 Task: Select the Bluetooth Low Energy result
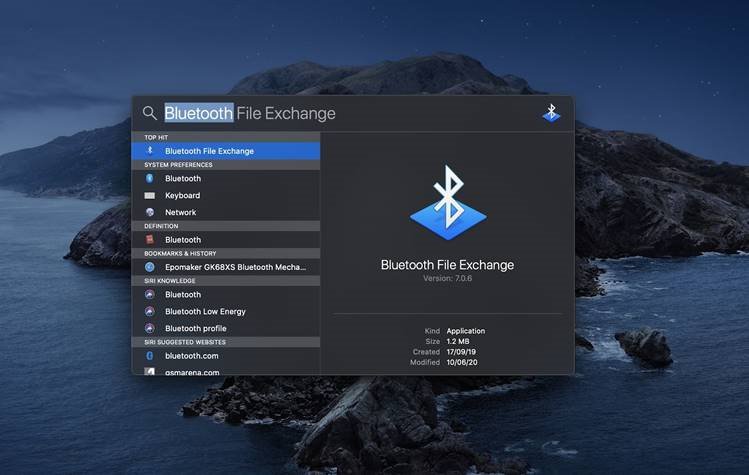coord(225,312)
